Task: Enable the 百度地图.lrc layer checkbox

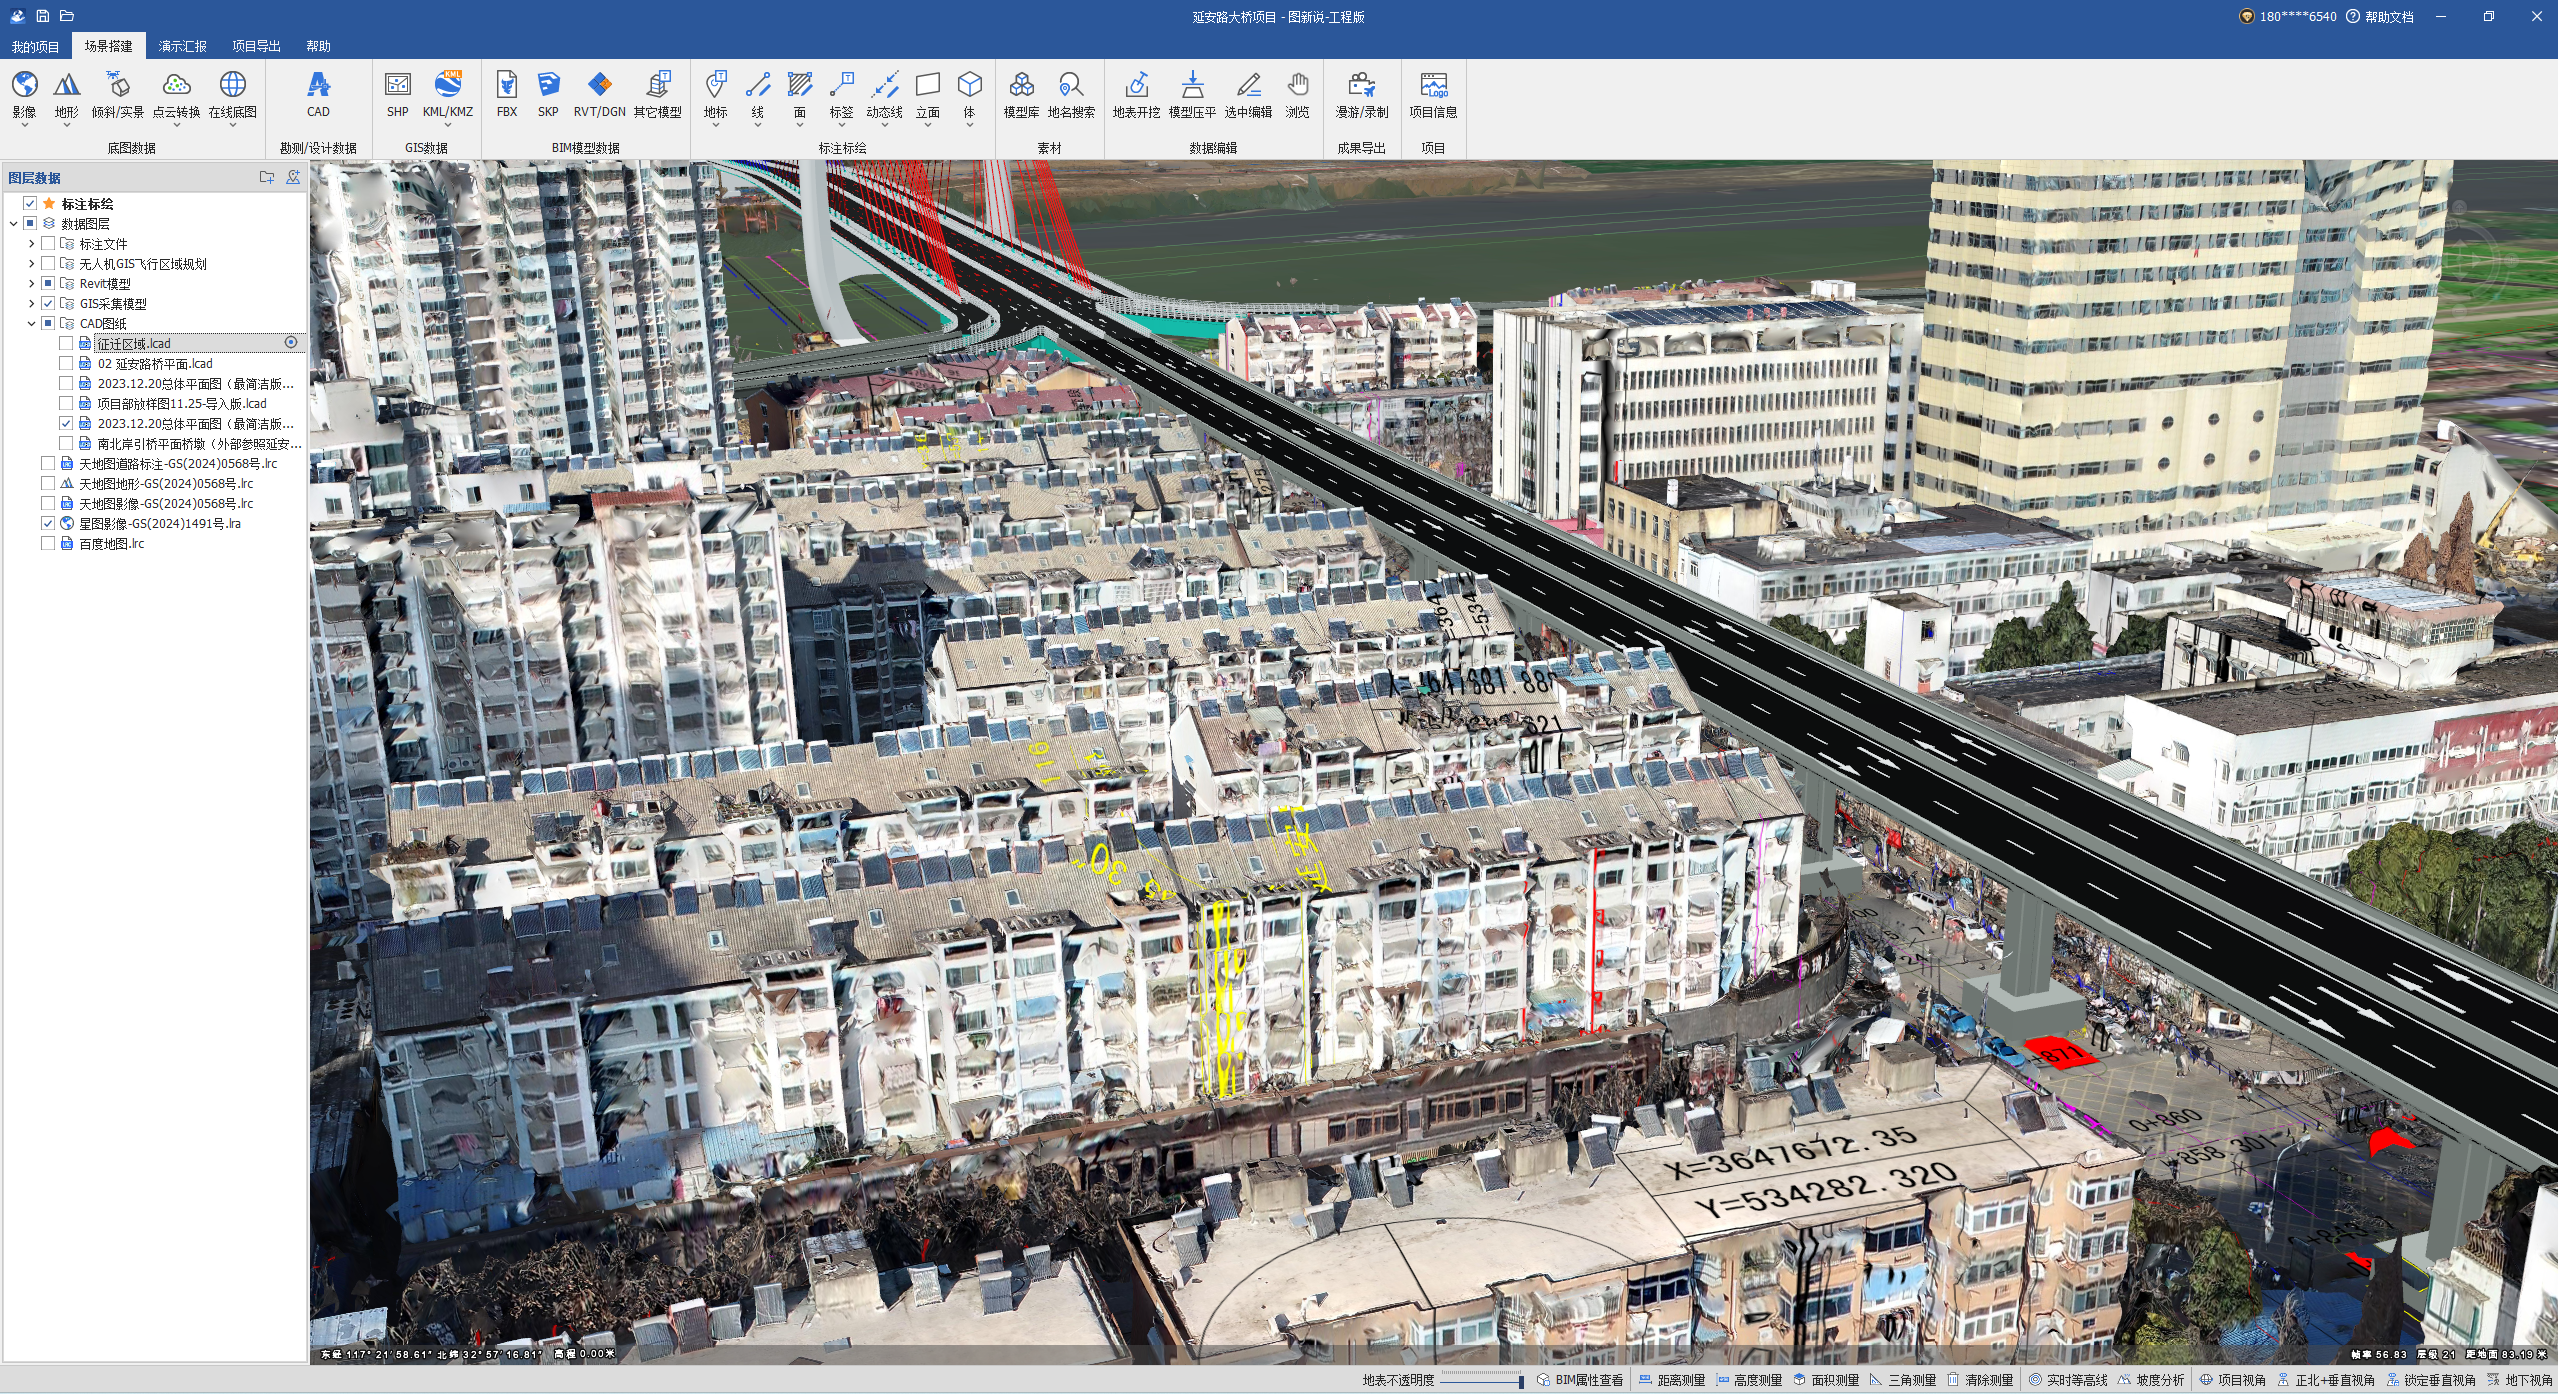Action: pyautogui.click(x=48, y=543)
